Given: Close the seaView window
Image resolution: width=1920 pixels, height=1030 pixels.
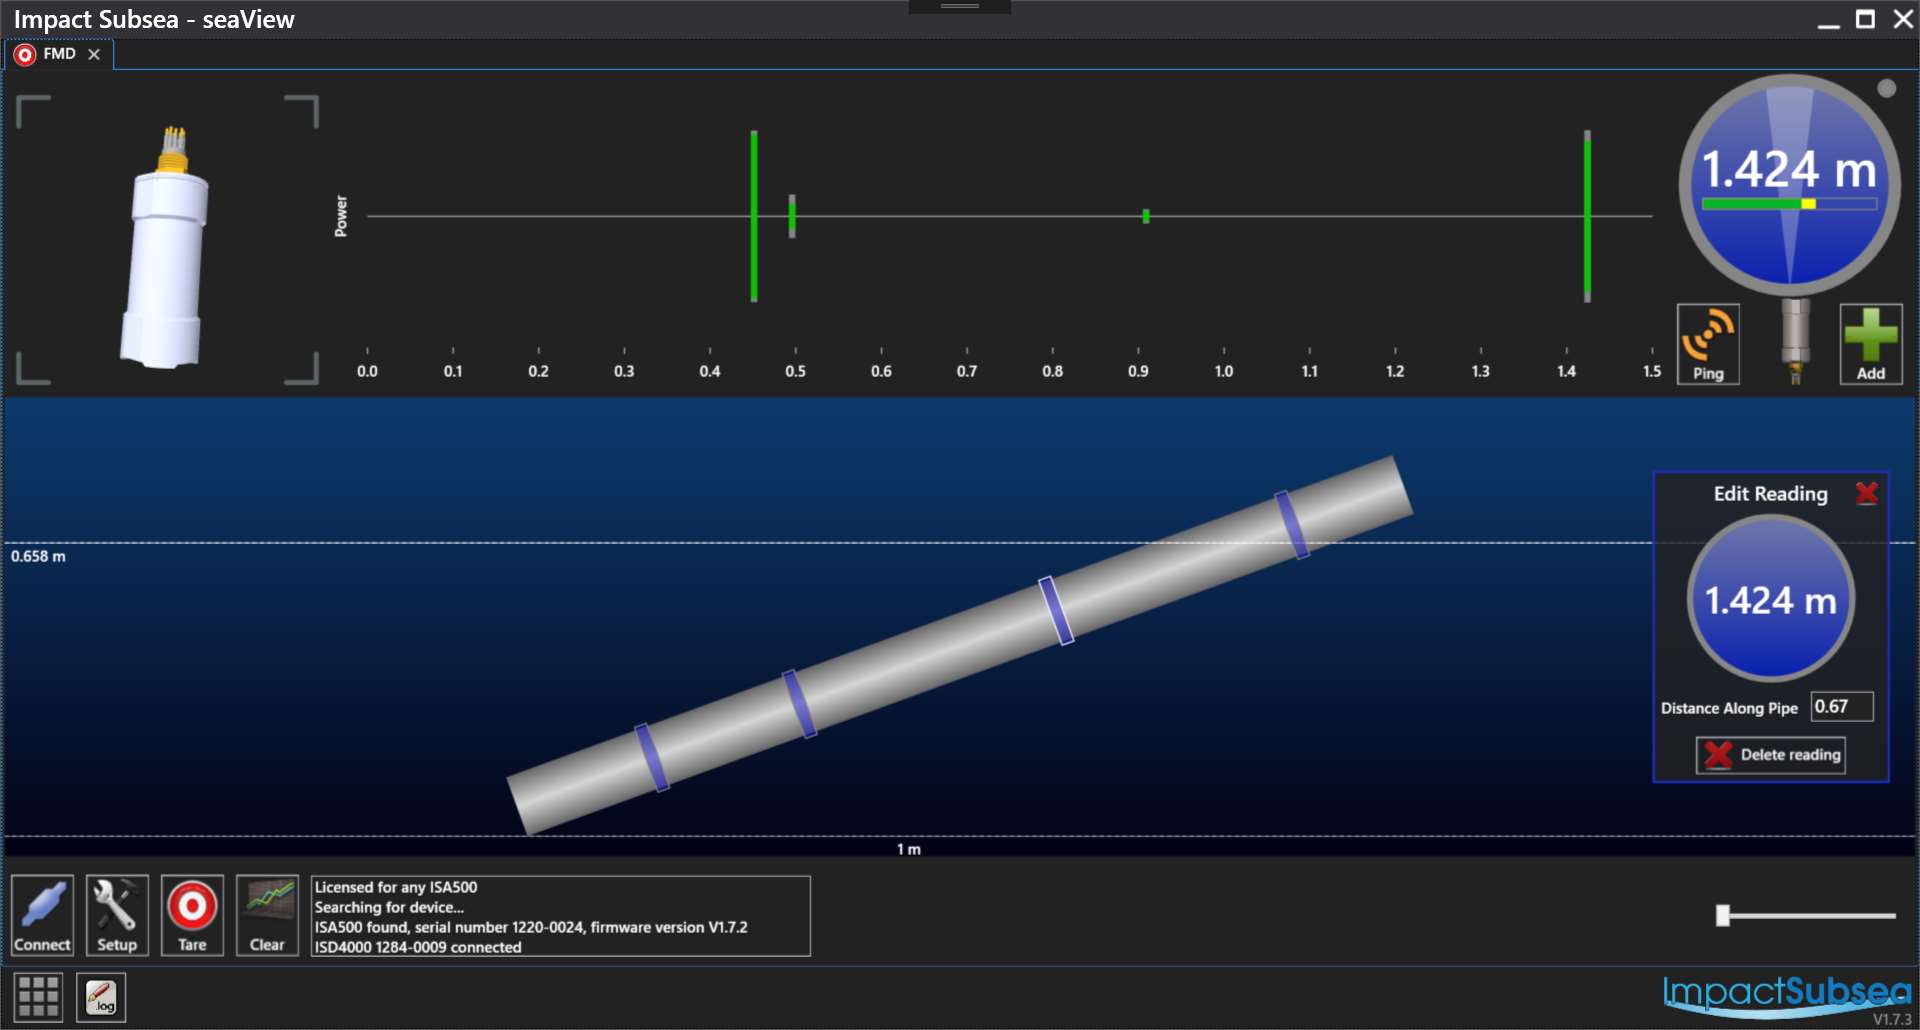Looking at the screenshot, I should point(1903,19).
